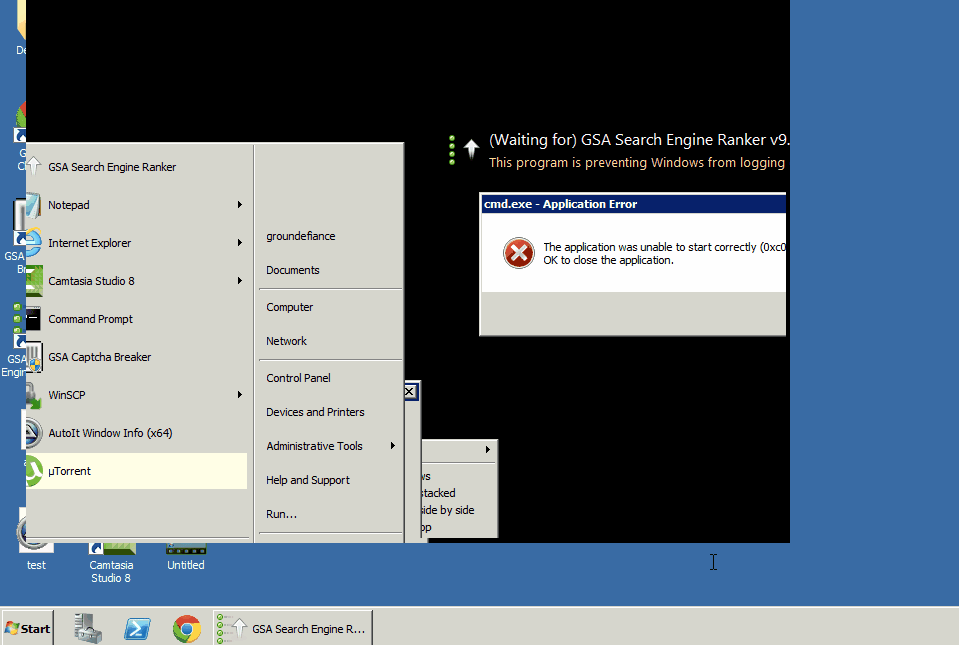
Task: Launch GSA Captcha Breaker from the Start menu
Action: (x=137, y=356)
